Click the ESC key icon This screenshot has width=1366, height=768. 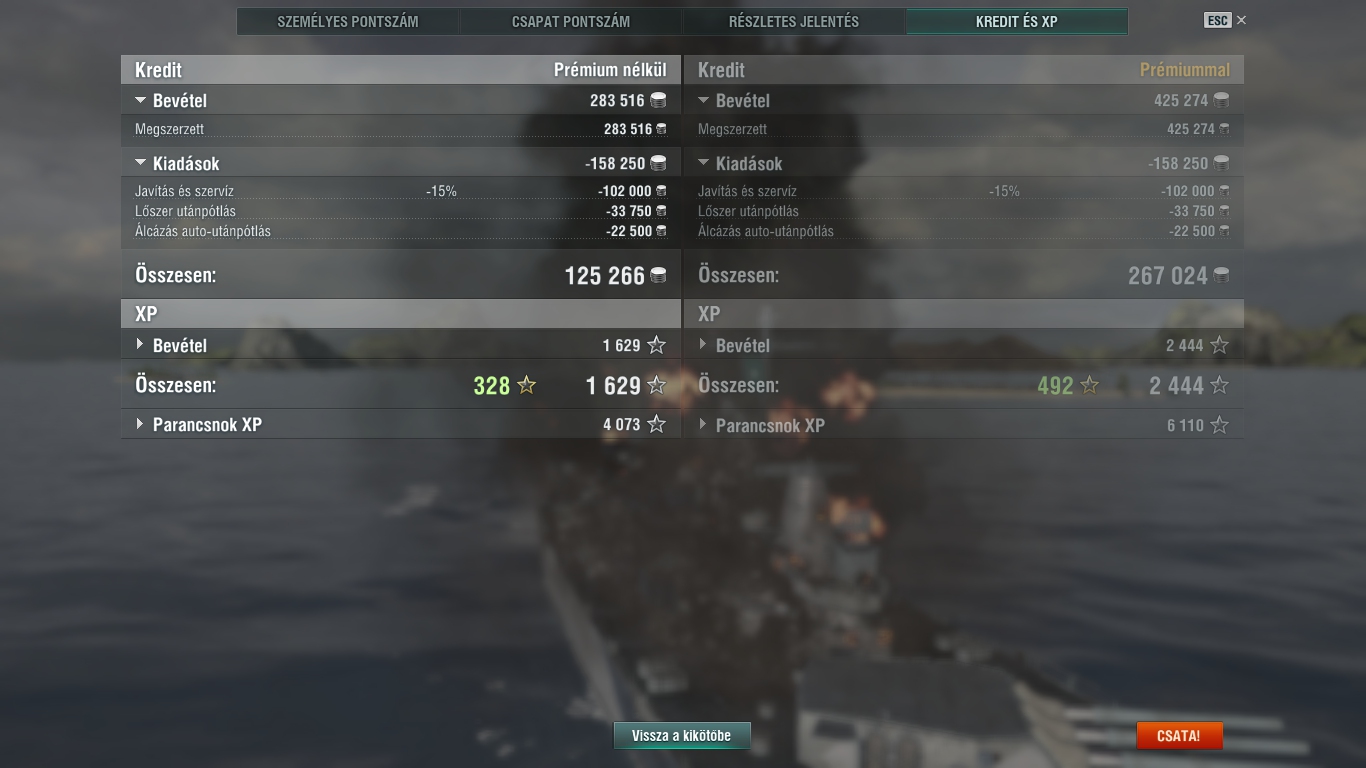(x=1217, y=20)
